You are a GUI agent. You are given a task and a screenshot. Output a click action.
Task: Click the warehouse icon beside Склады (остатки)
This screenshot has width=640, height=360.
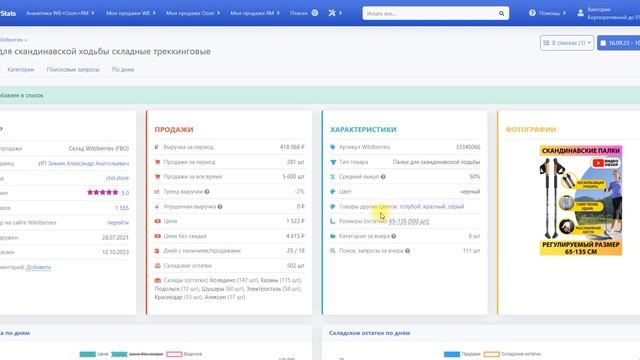pyautogui.click(x=158, y=280)
